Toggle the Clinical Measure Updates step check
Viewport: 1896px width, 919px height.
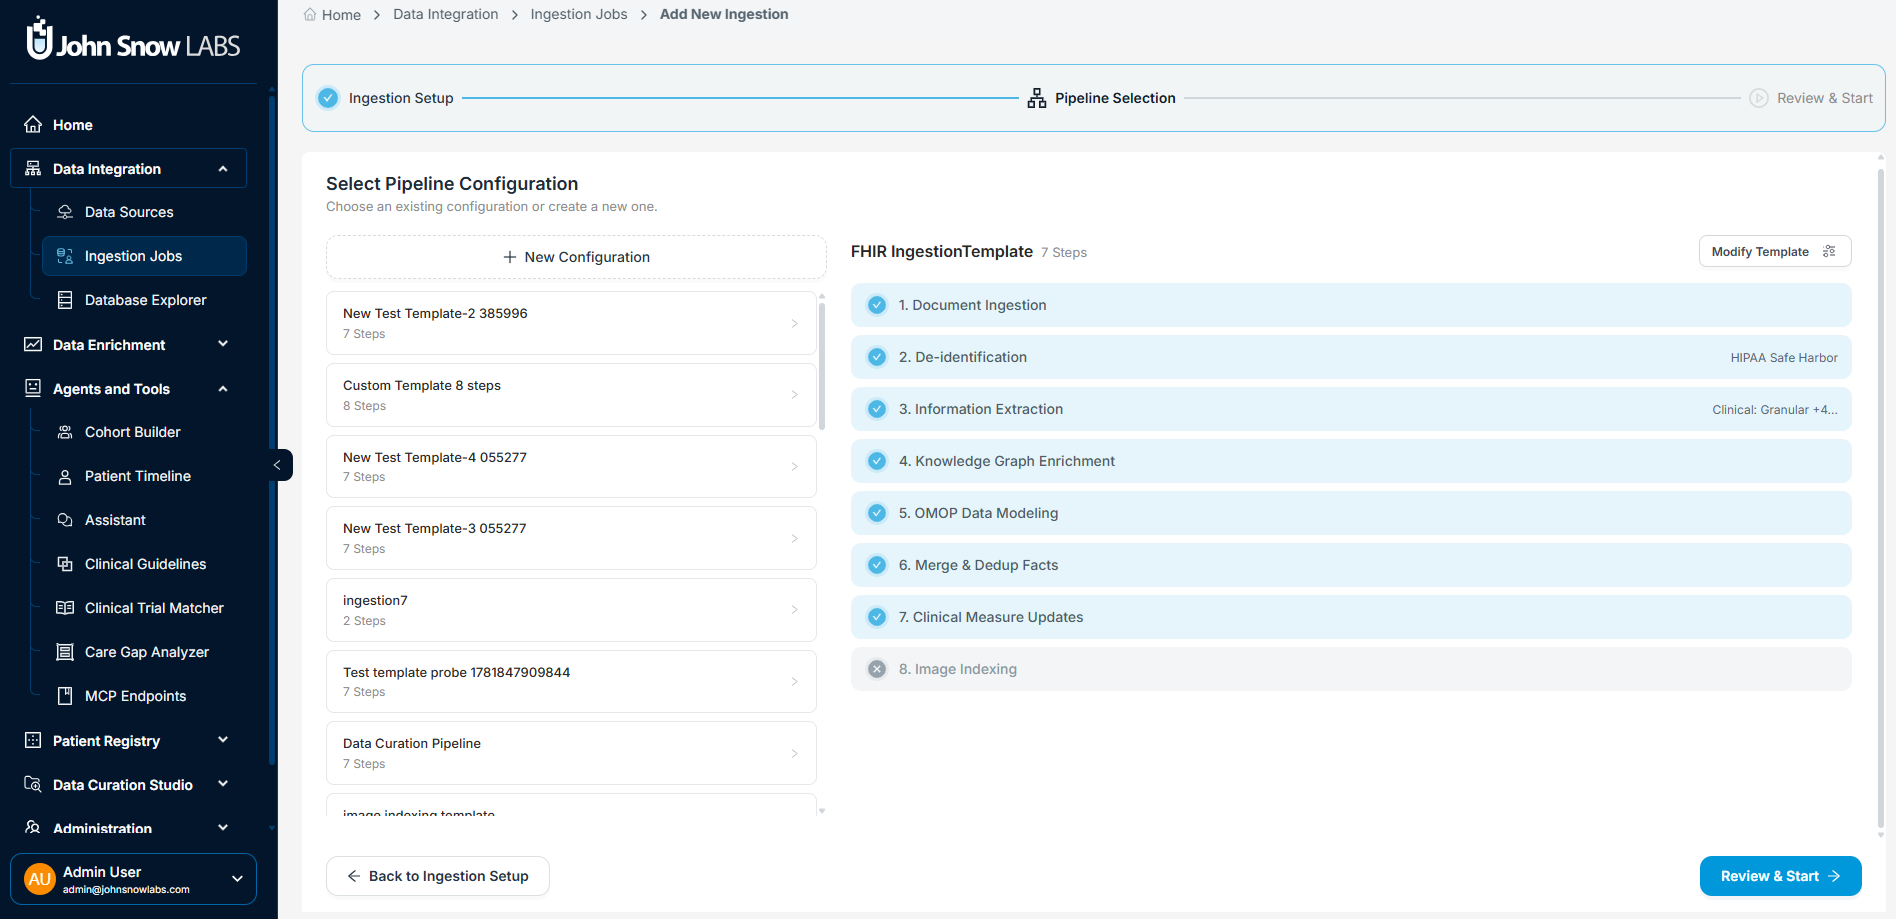(877, 617)
